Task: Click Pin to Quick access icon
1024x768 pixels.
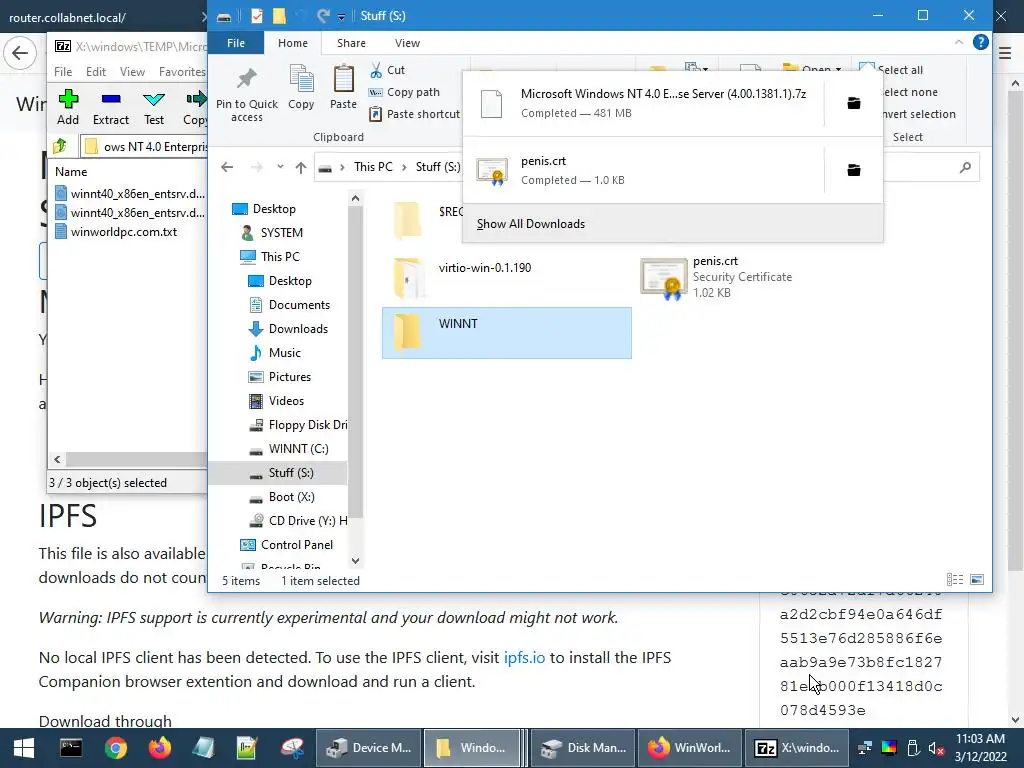Action: click(x=246, y=95)
